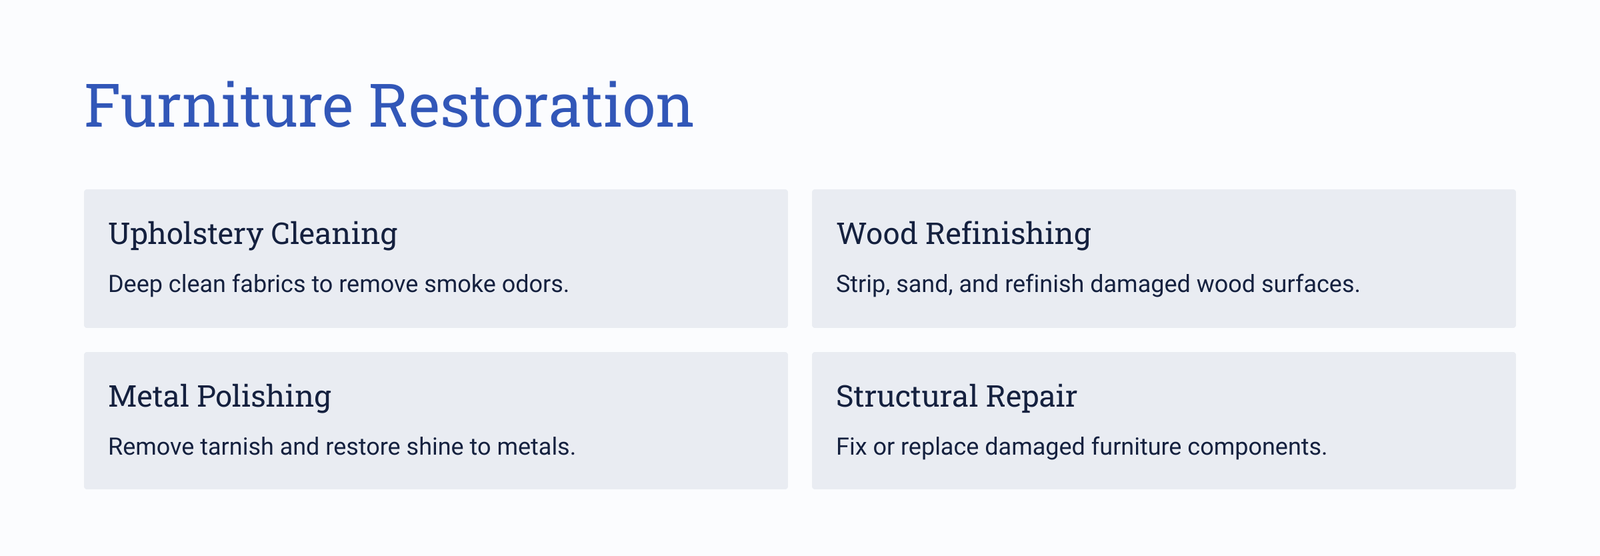Viewport: 1600px width, 556px height.
Task: Click the word Refinishing in the card title
Action: [1008, 235]
